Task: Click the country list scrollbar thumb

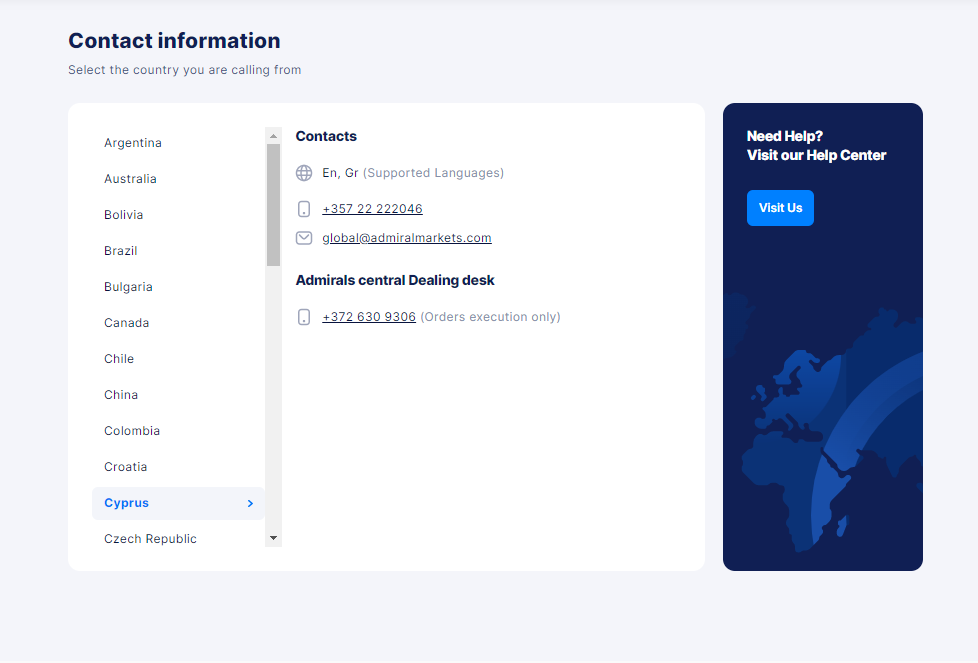Action: [273, 204]
